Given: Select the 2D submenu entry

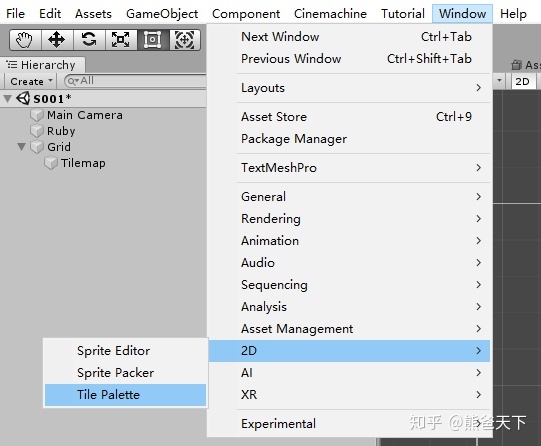Looking at the screenshot, I should point(349,351).
